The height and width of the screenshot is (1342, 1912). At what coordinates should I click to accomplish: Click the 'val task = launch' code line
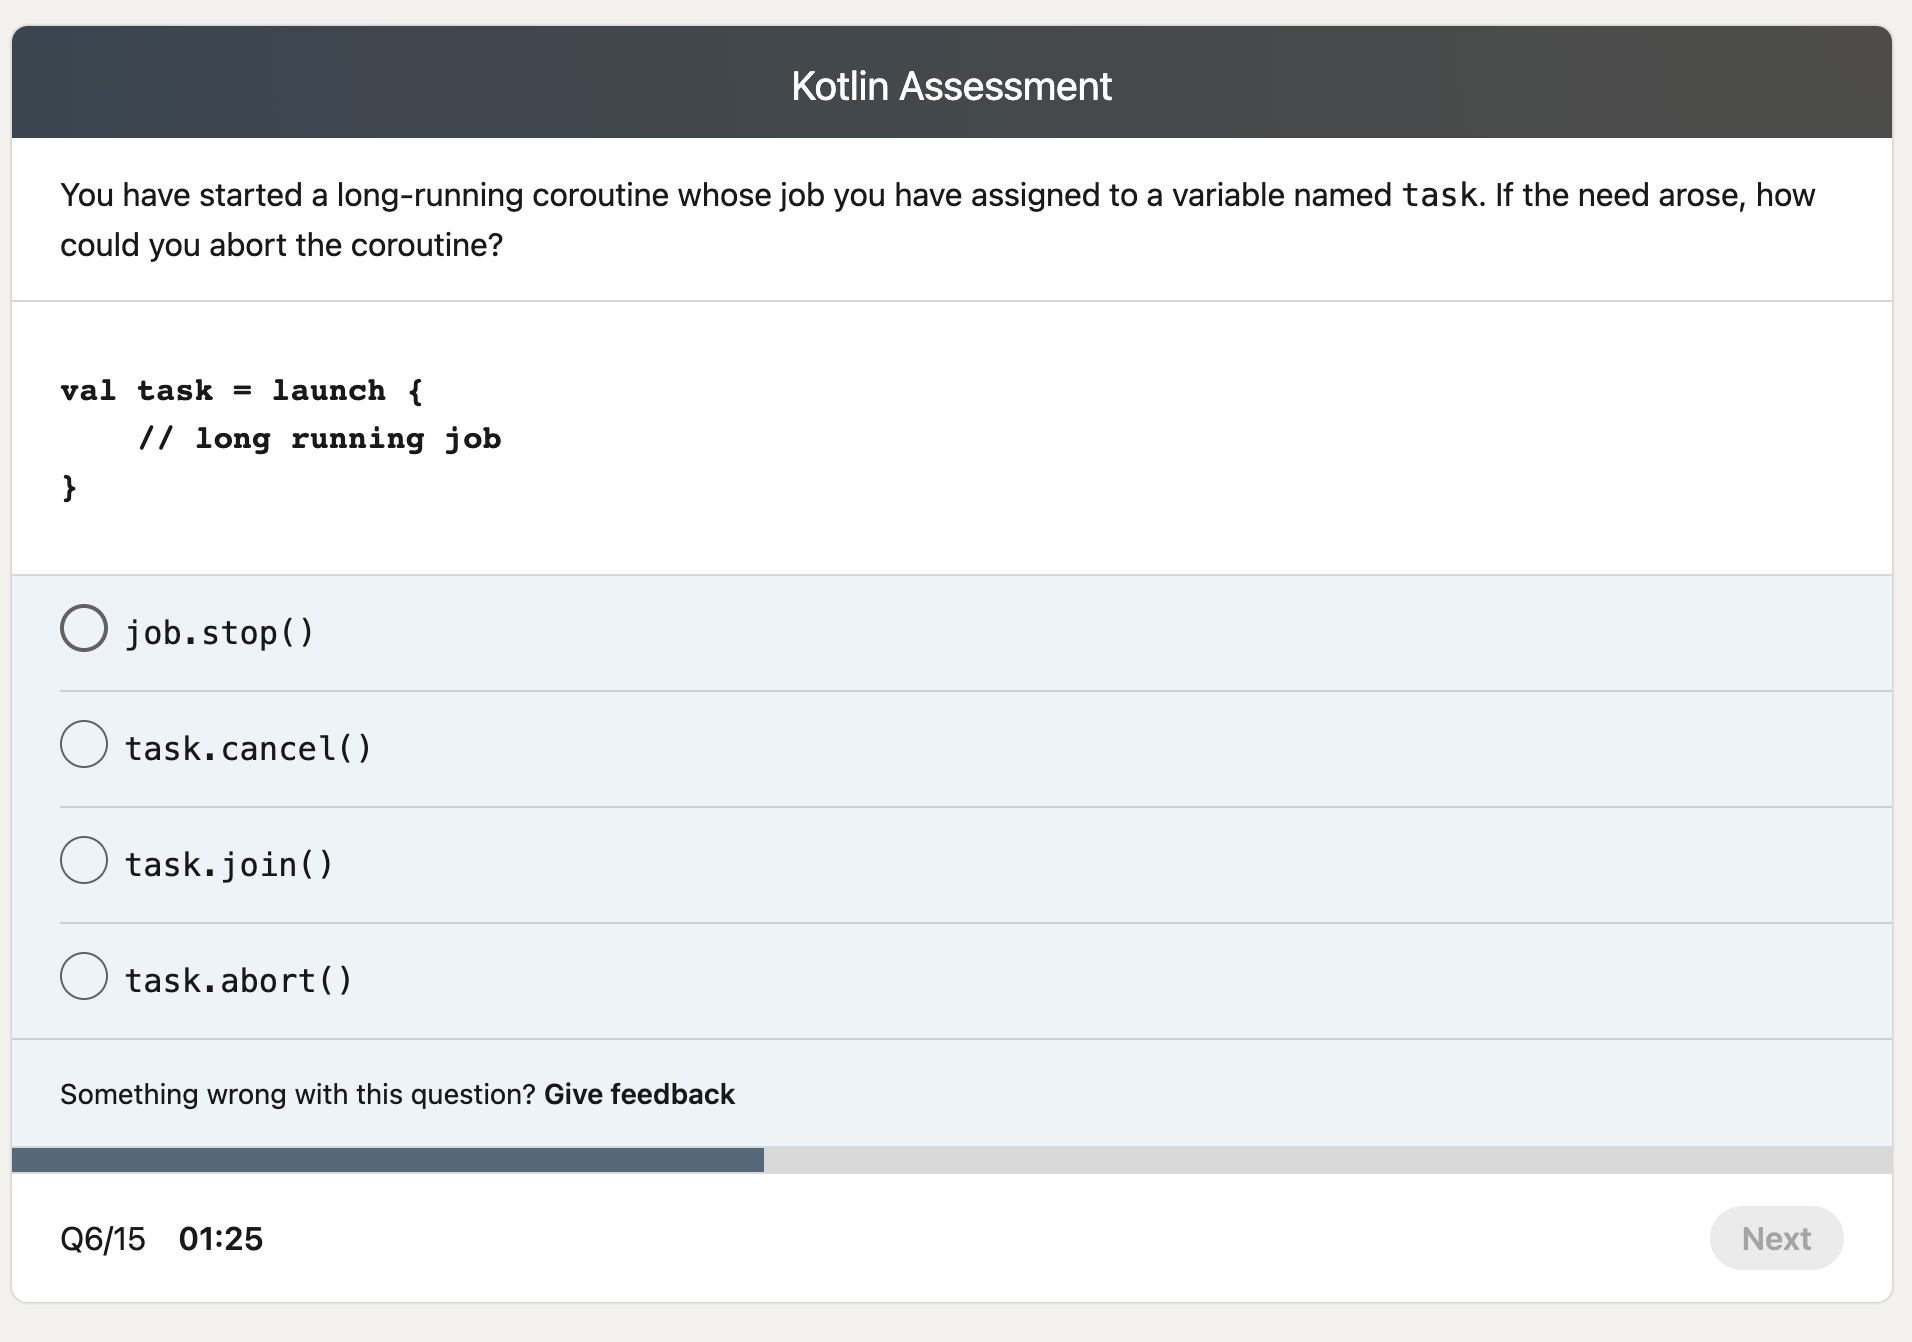(x=240, y=390)
